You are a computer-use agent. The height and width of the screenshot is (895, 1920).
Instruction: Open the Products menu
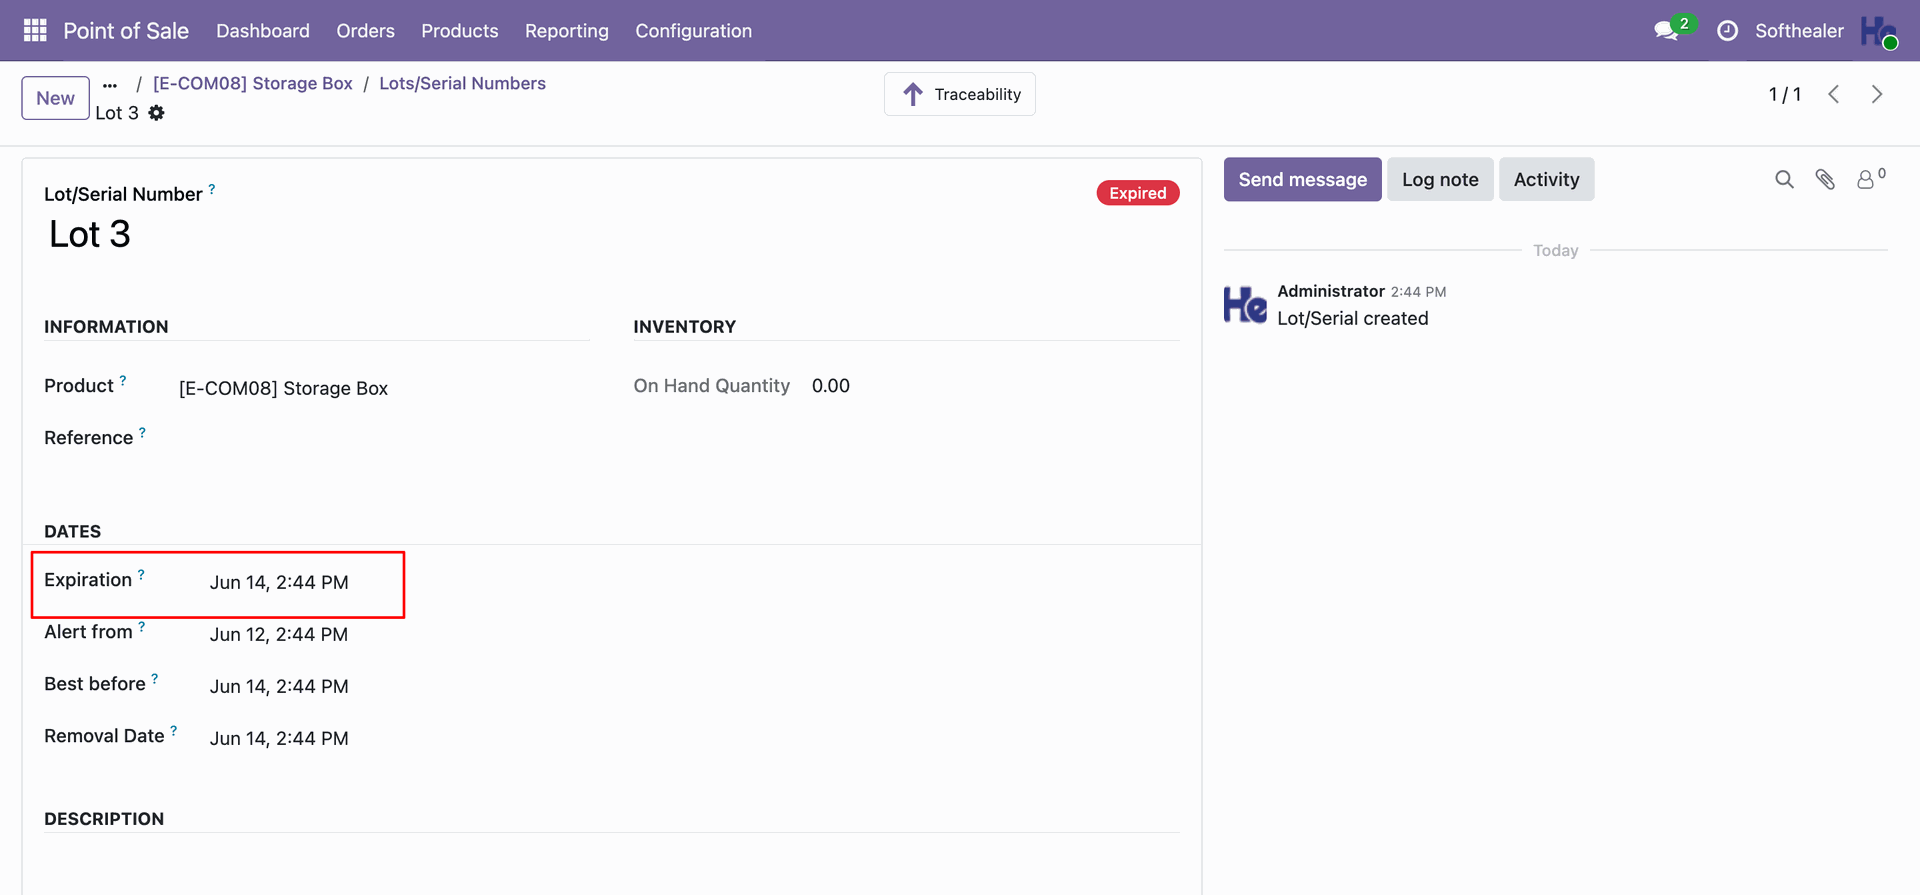pyautogui.click(x=460, y=31)
